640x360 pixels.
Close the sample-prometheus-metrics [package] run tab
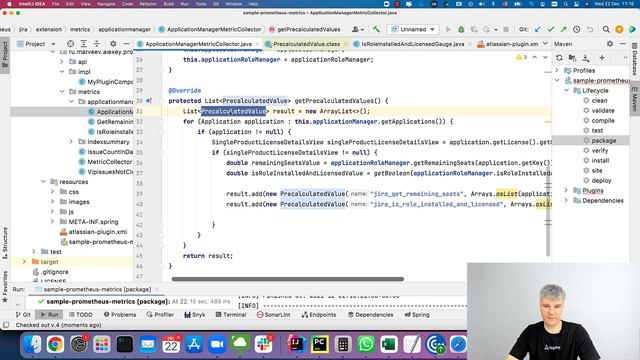(157, 289)
